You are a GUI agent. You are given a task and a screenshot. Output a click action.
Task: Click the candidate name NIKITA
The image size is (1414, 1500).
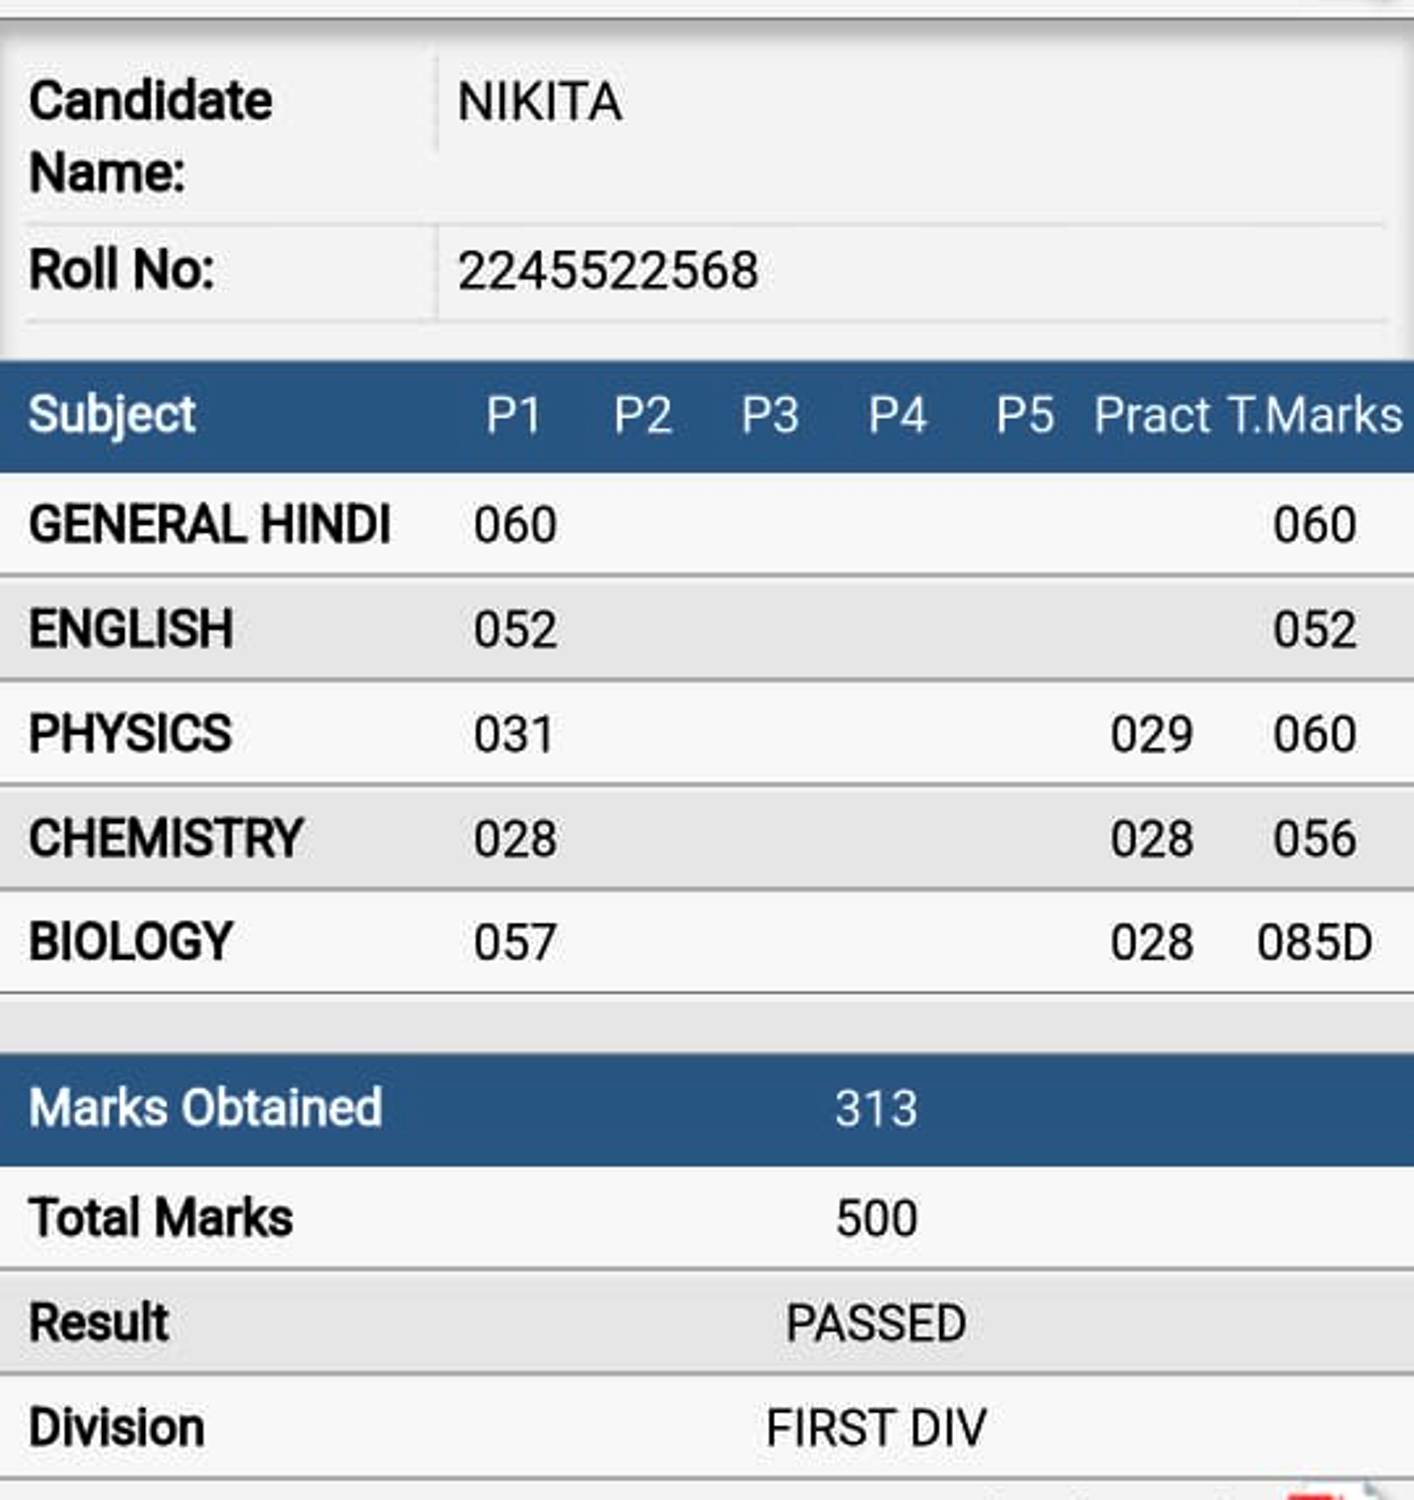pos(539,102)
